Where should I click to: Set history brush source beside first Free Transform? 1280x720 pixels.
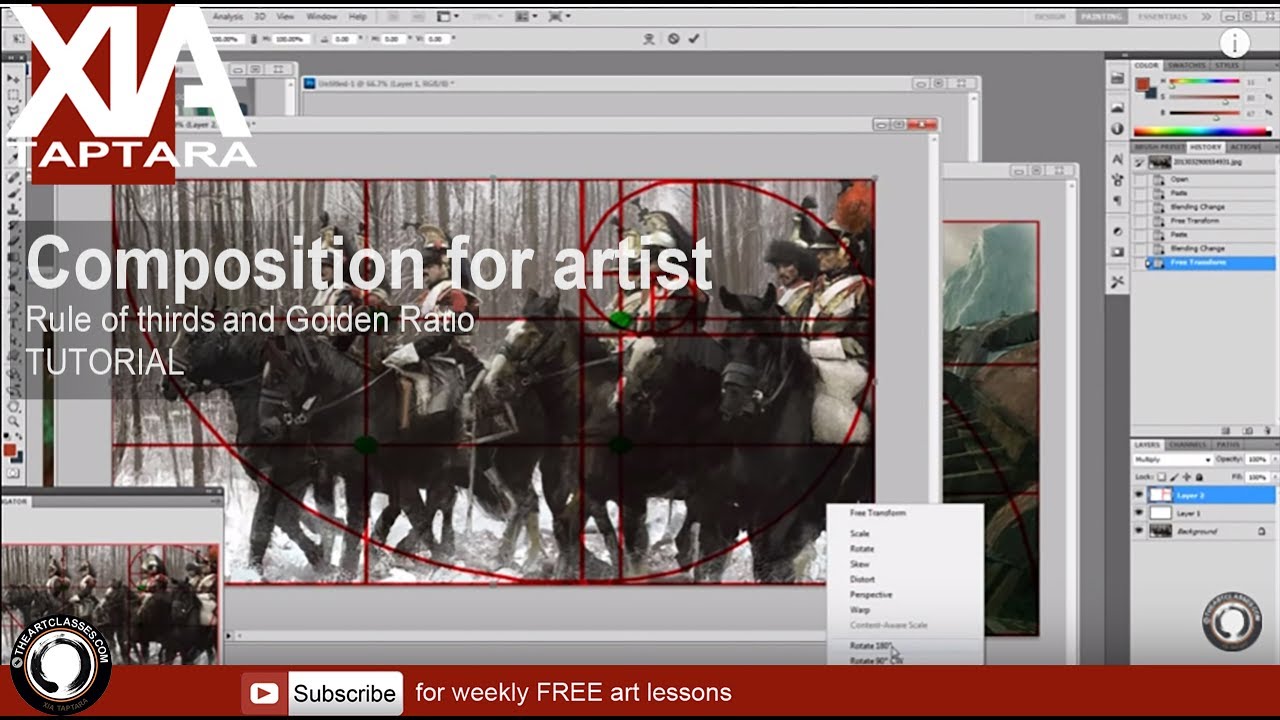[1139, 221]
